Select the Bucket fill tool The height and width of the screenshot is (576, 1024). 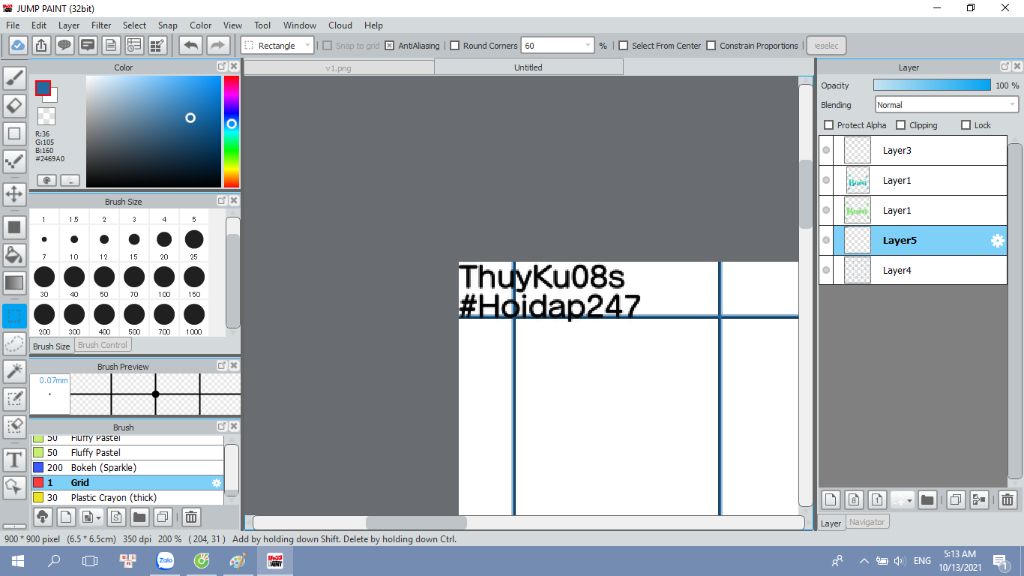pyautogui.click(x=14, y=255)
